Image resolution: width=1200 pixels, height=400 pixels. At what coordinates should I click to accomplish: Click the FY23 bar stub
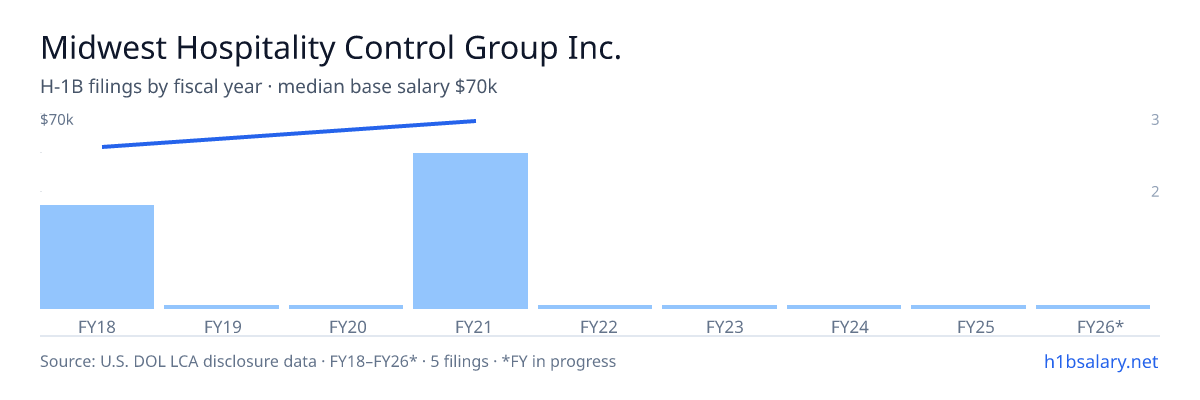[719, 307]
